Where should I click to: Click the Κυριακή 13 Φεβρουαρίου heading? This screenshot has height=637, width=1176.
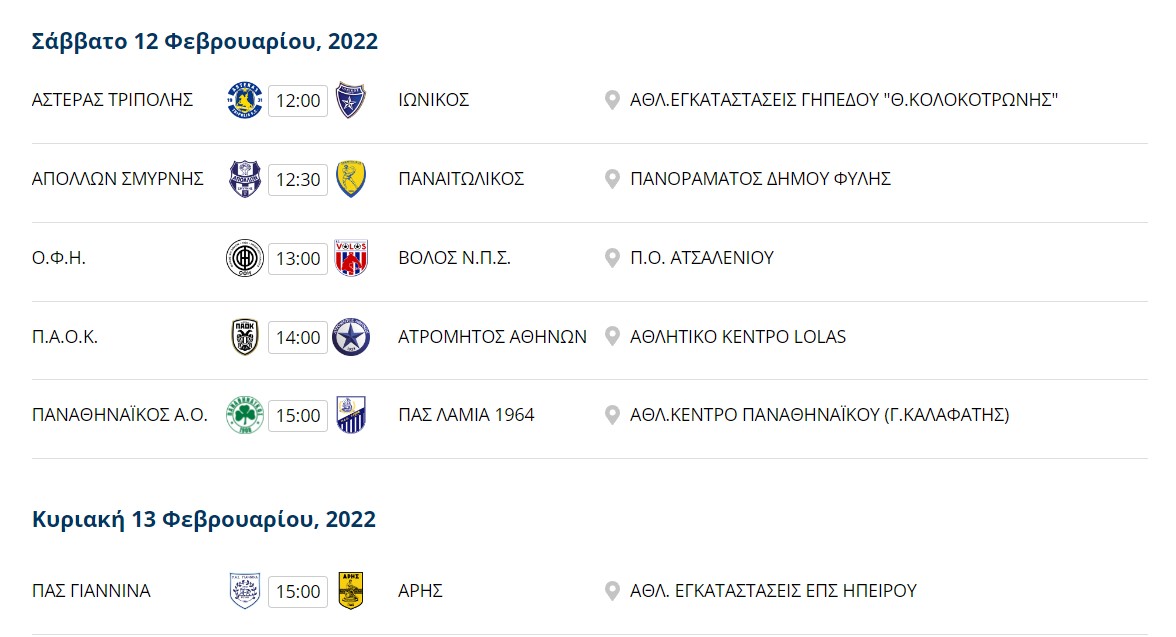(x=203, y=519)
